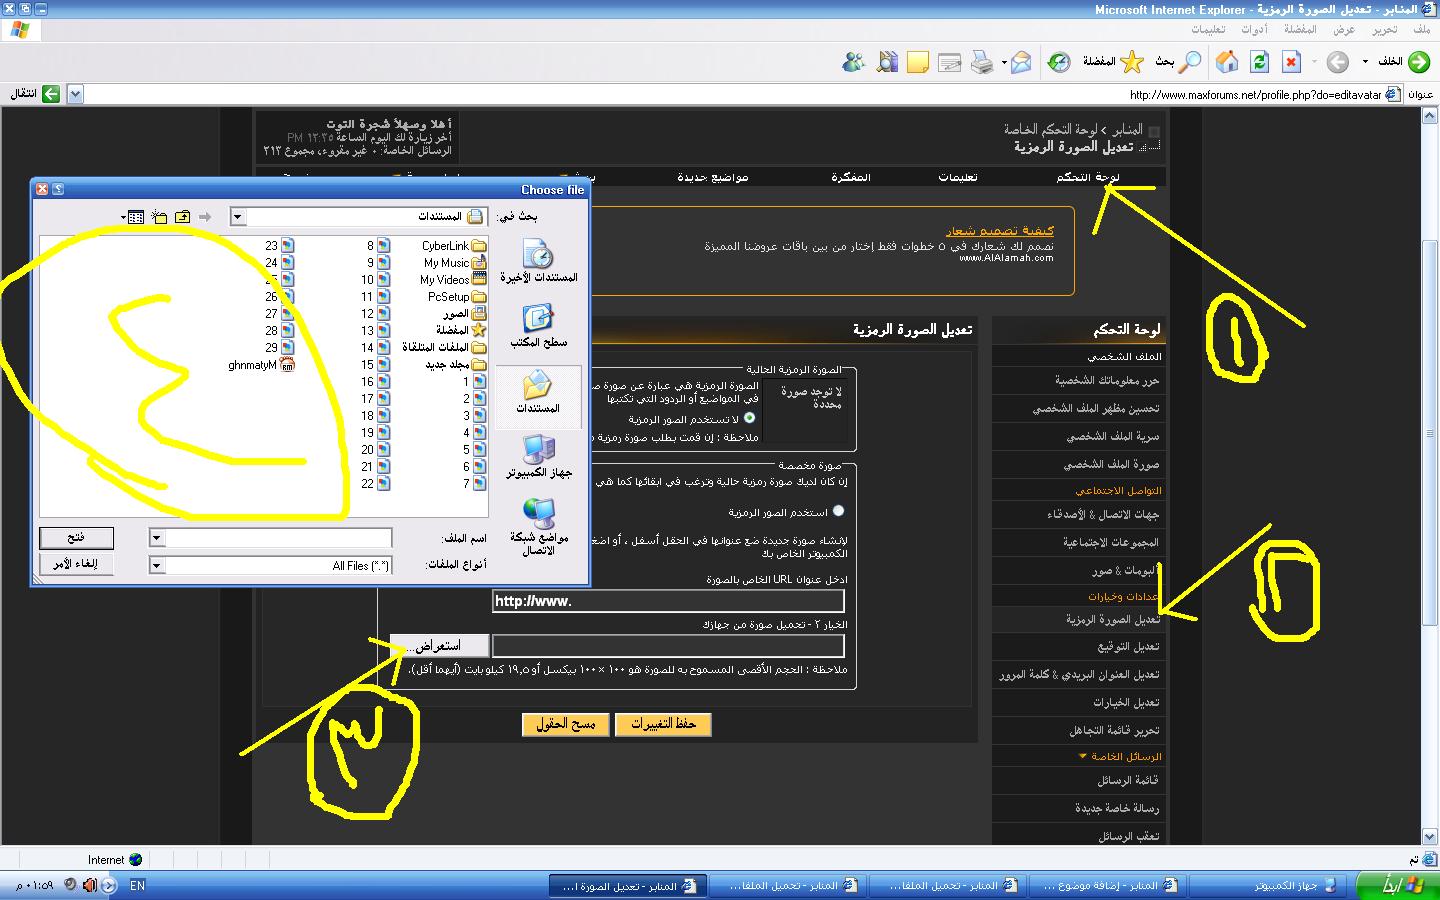The width and height of the screenshot is (1440, 900).
Task: Click the Print icon in toolbar
Action: pyautogui.click(x=982, y=63)
